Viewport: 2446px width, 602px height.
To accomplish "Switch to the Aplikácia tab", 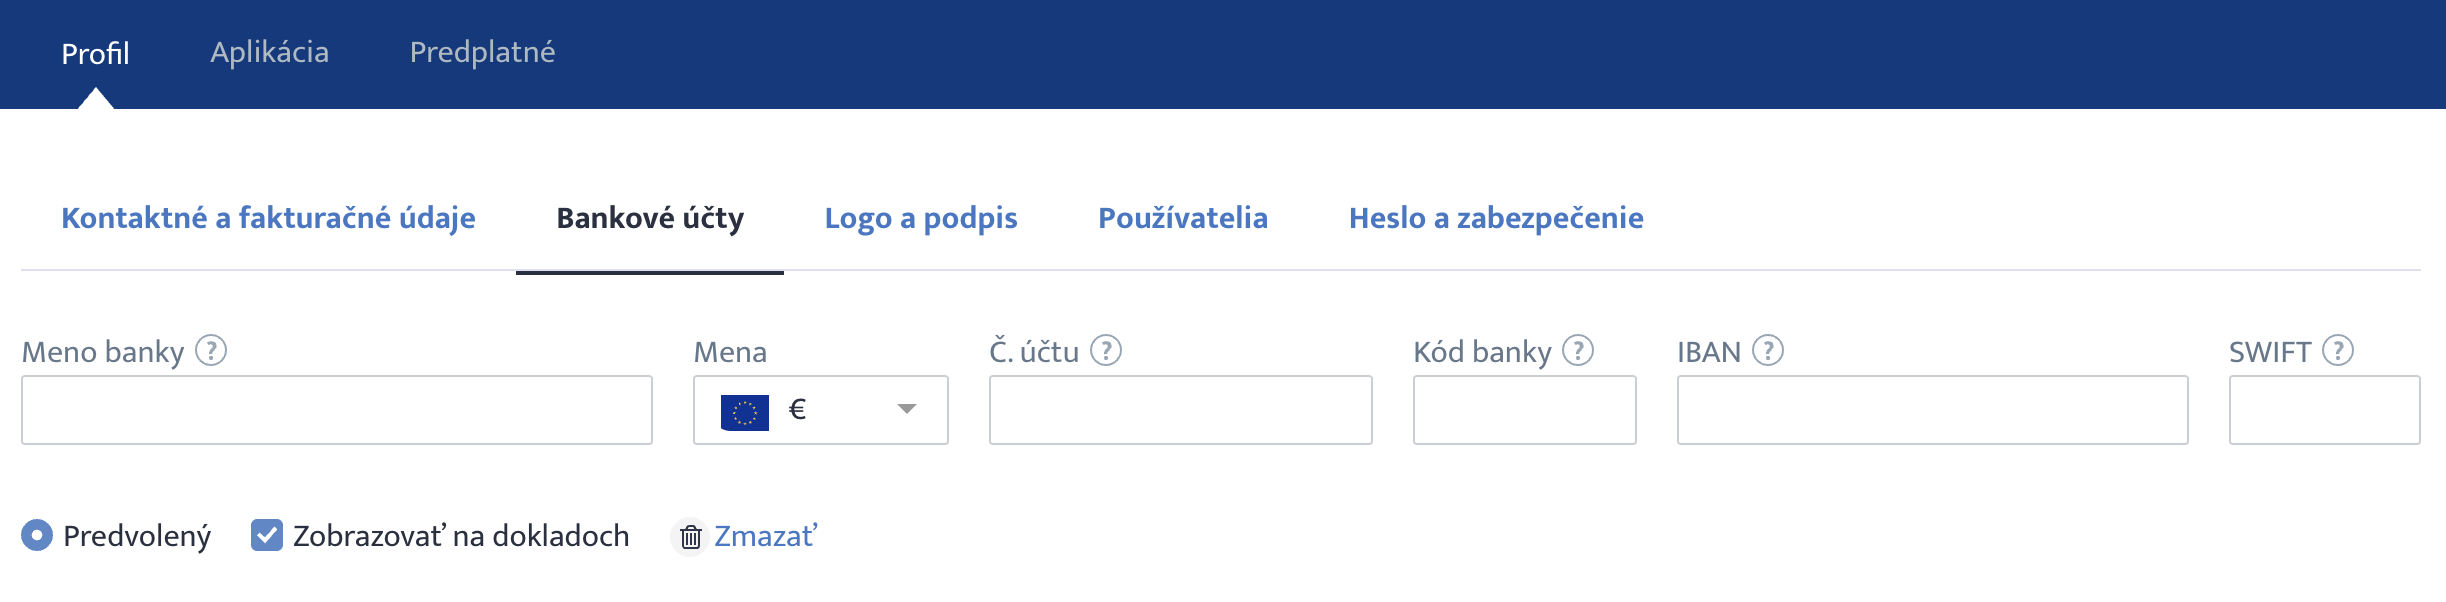I will point(270,52).
